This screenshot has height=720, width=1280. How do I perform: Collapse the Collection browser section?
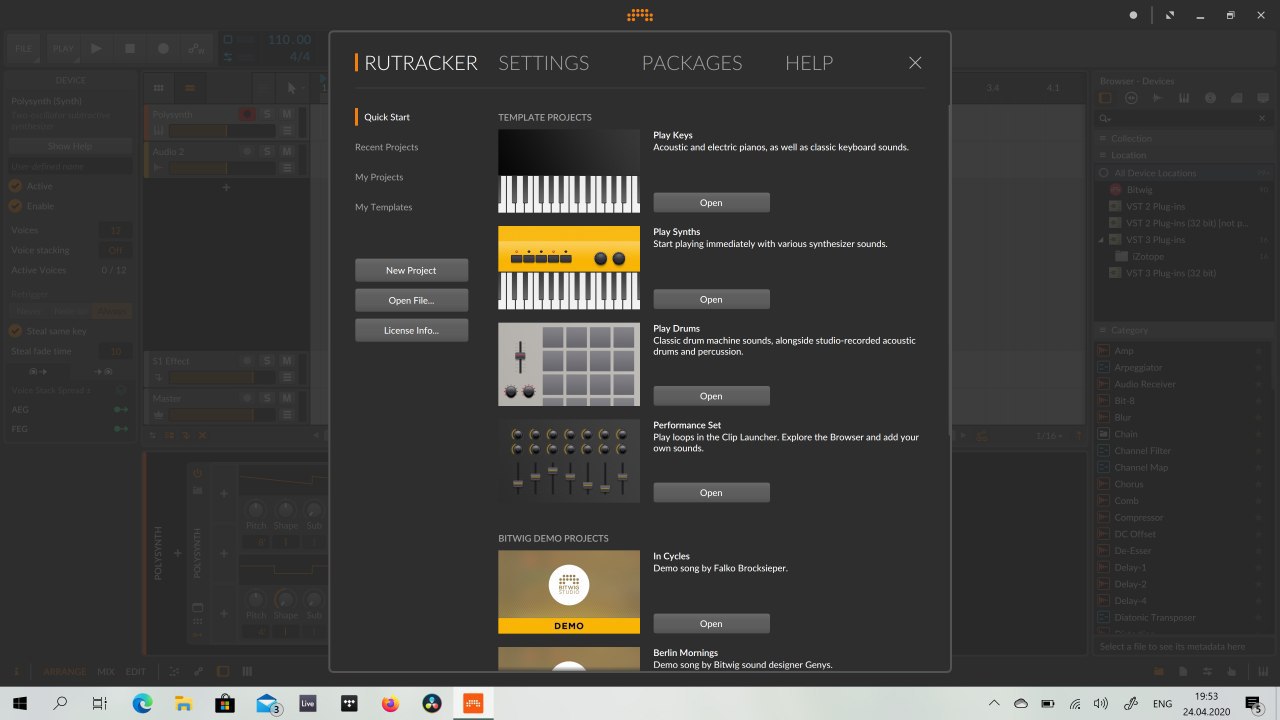click(1102, 139)
